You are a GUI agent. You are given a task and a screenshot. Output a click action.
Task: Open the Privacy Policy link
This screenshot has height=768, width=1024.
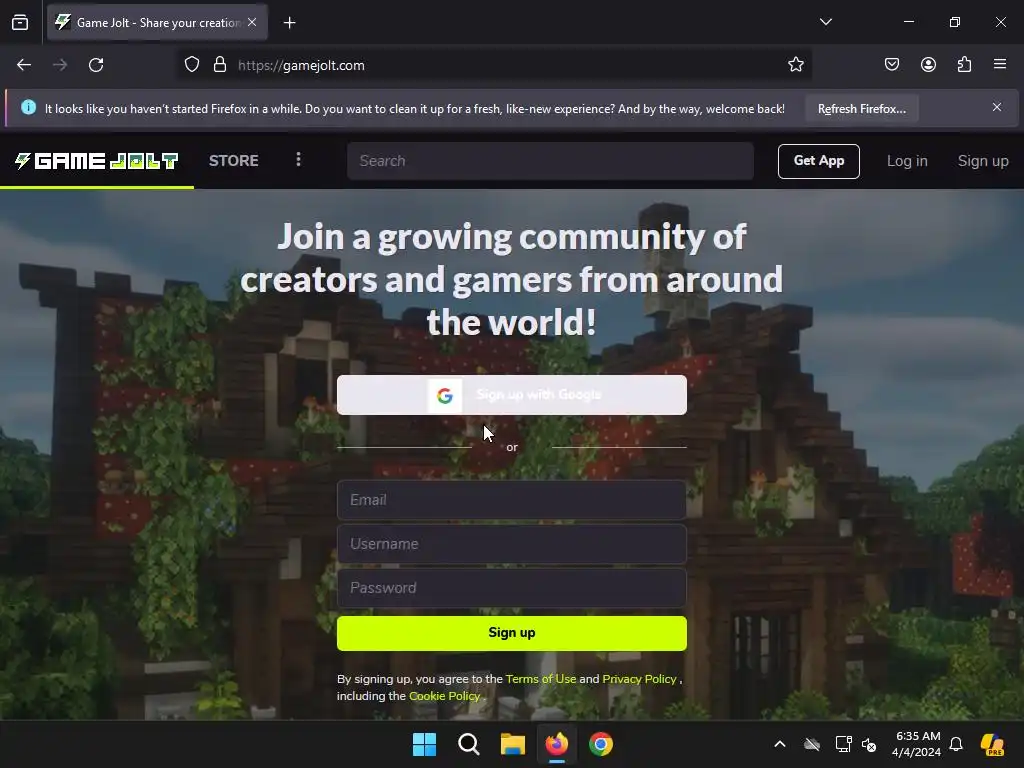(639, 679)
